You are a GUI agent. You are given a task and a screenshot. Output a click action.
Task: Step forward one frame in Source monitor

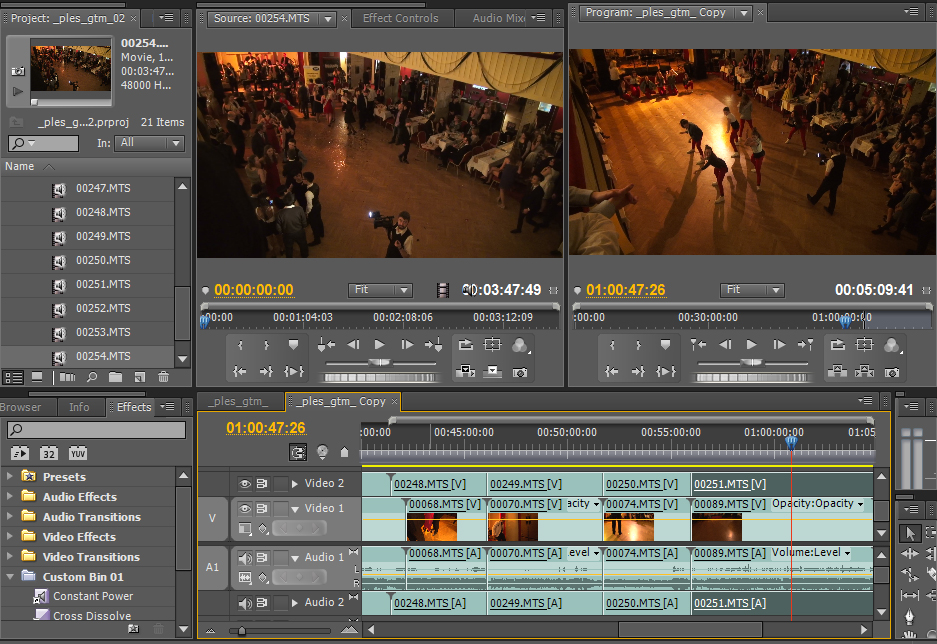pos(407,345)
